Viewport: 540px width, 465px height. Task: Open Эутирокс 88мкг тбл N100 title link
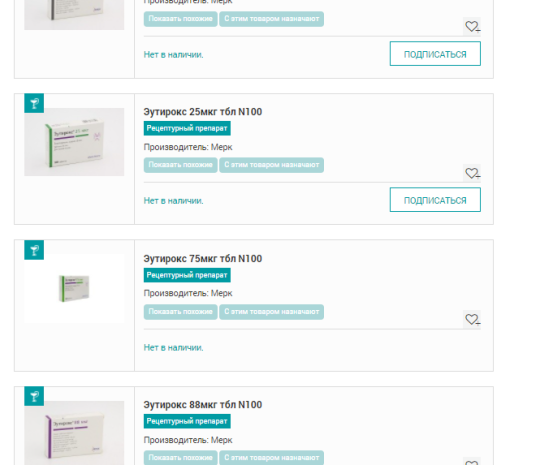[x=203, y=404]
